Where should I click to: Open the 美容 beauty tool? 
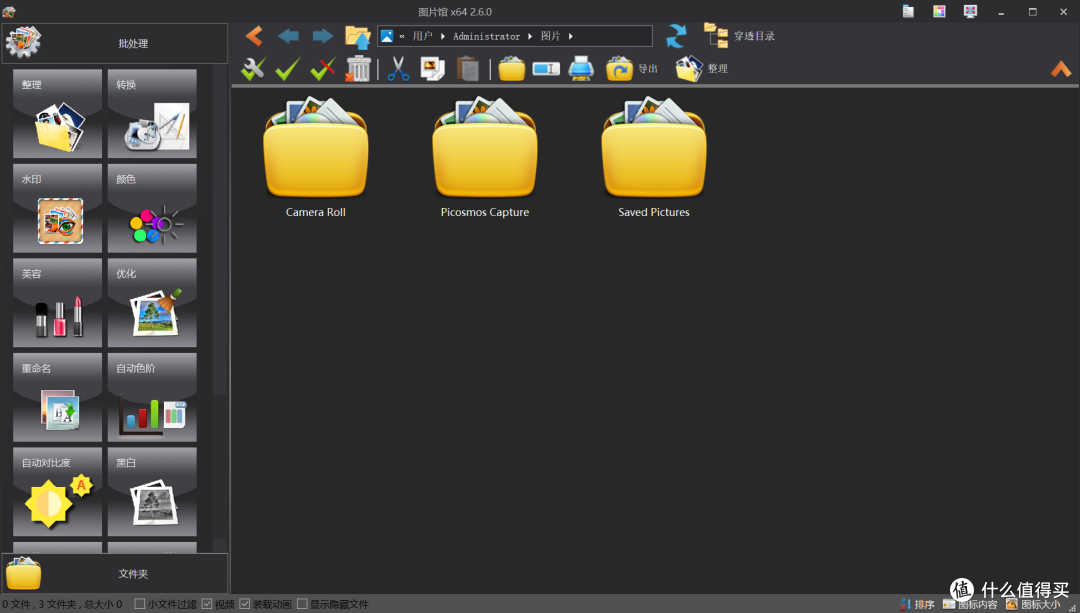[x=57, y=302]
